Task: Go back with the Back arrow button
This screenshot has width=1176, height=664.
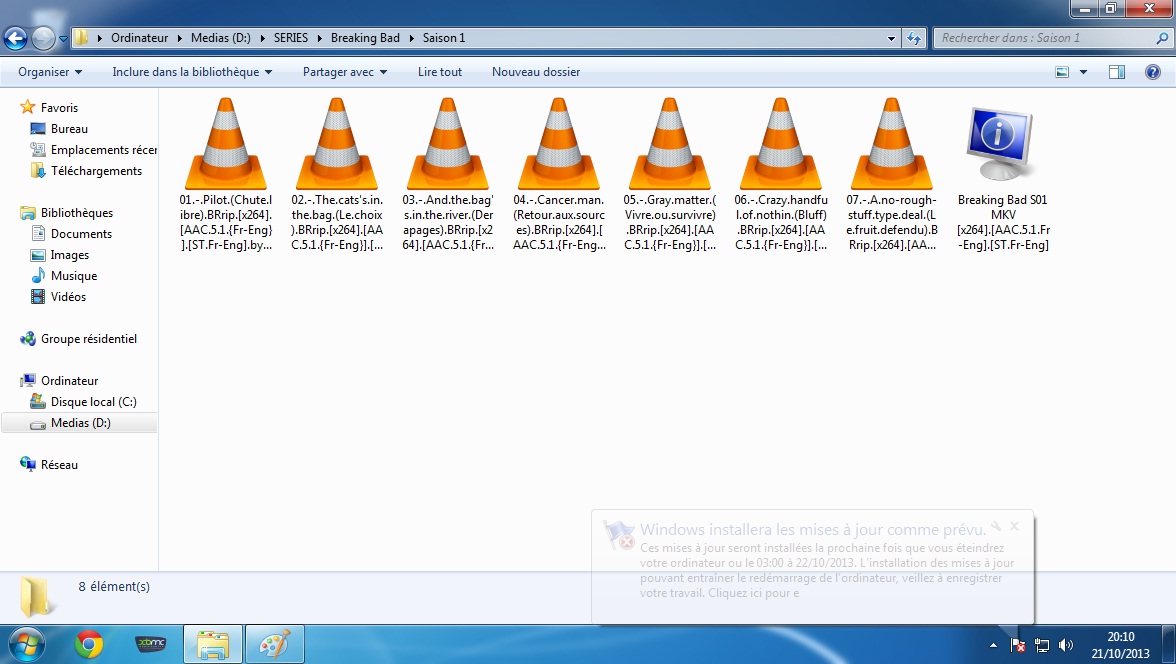Action: (15, 38)
